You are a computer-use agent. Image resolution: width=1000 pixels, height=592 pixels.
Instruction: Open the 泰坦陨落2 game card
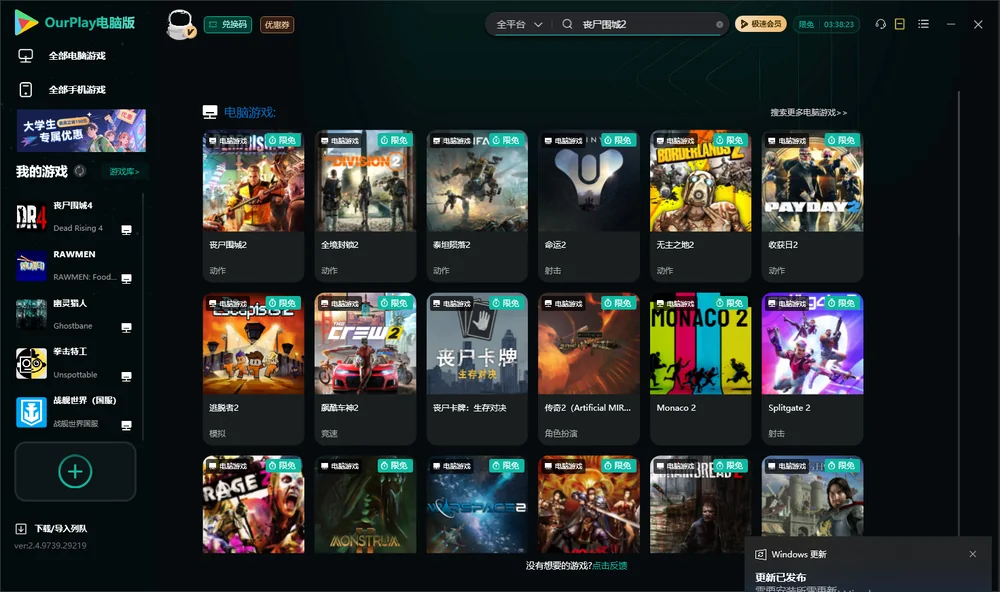(x=477, y=206)
